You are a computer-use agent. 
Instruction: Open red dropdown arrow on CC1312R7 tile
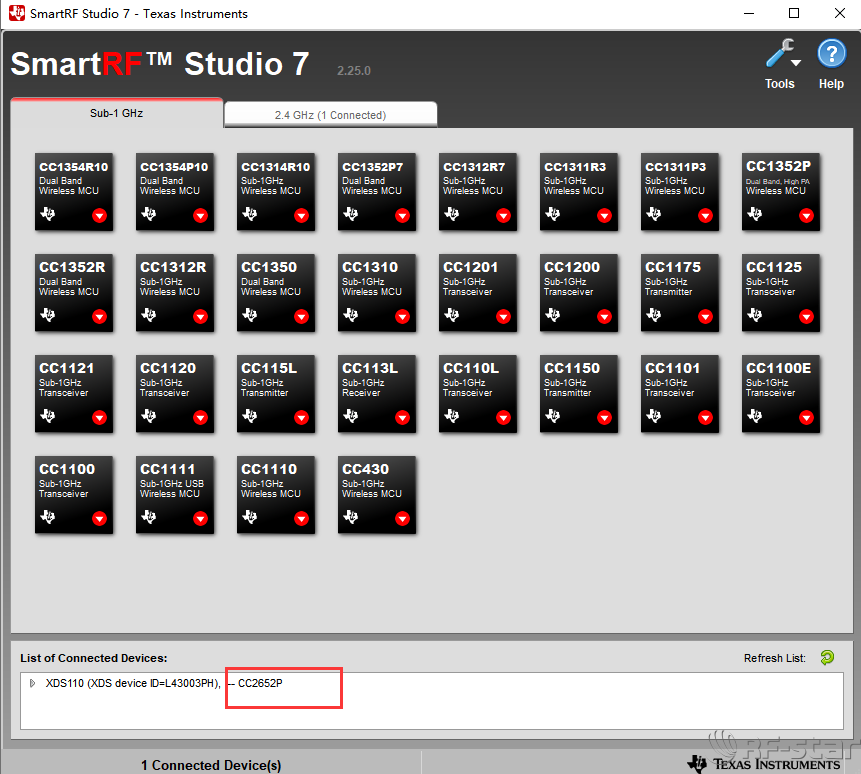click(503, 216)
